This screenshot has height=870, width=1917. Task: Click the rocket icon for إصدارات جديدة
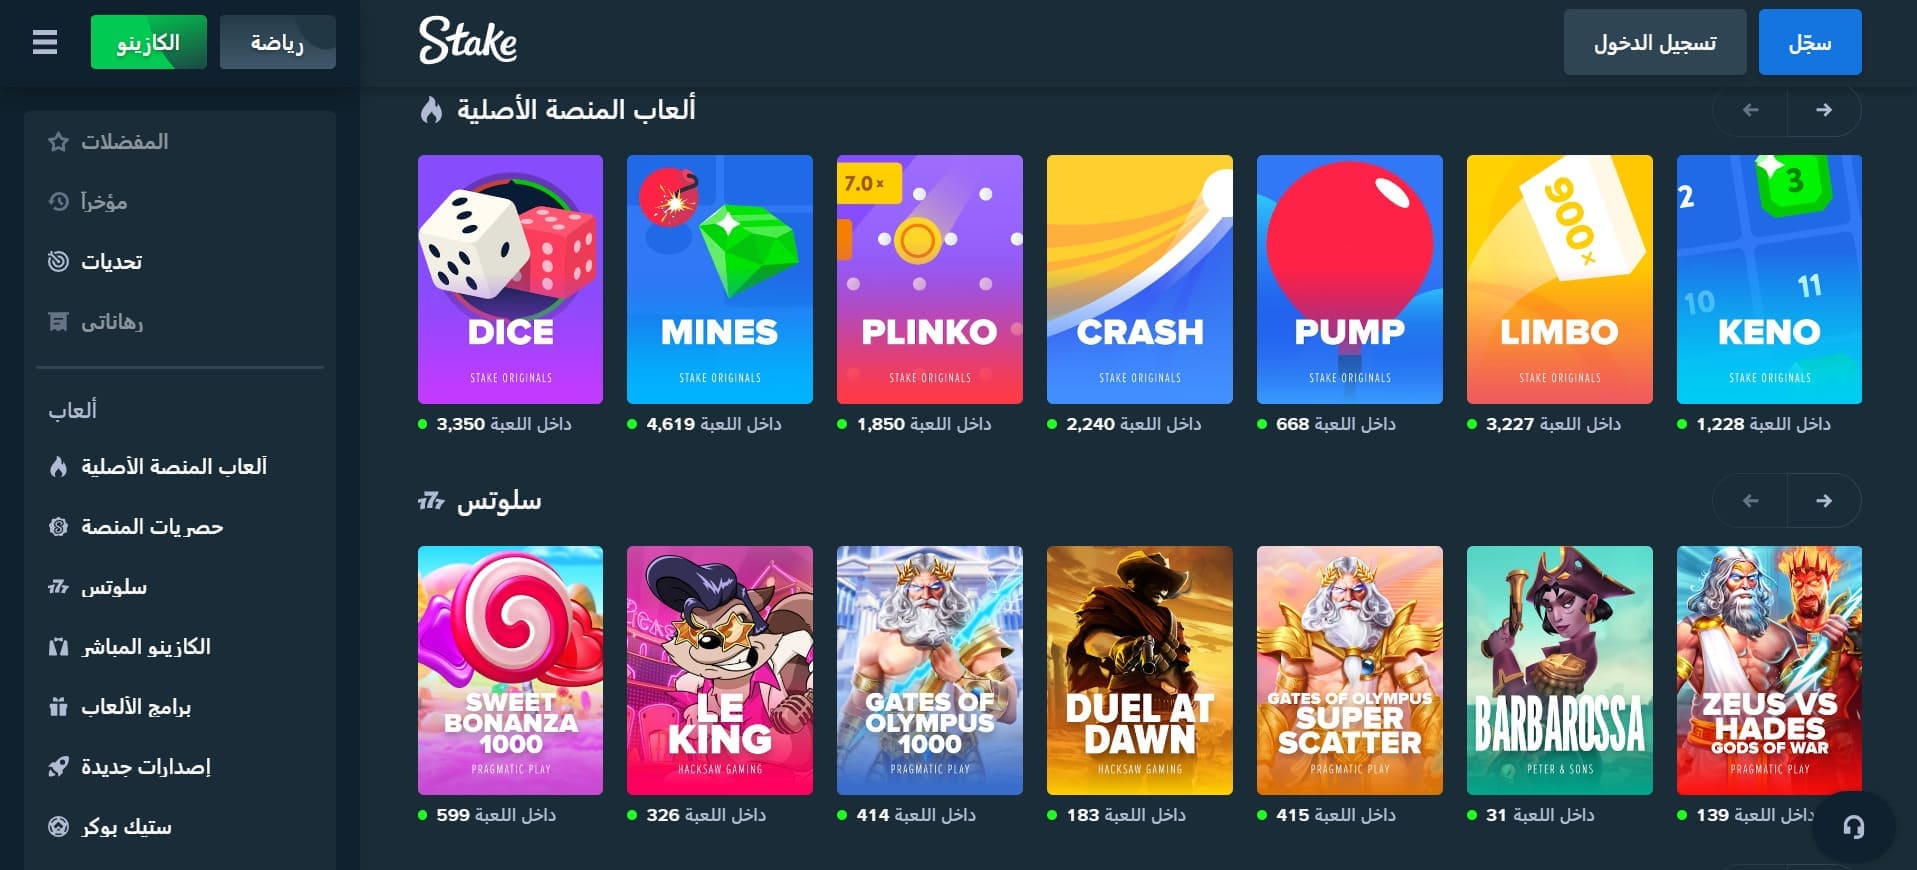pyautogui.click(x=58, y=767)
